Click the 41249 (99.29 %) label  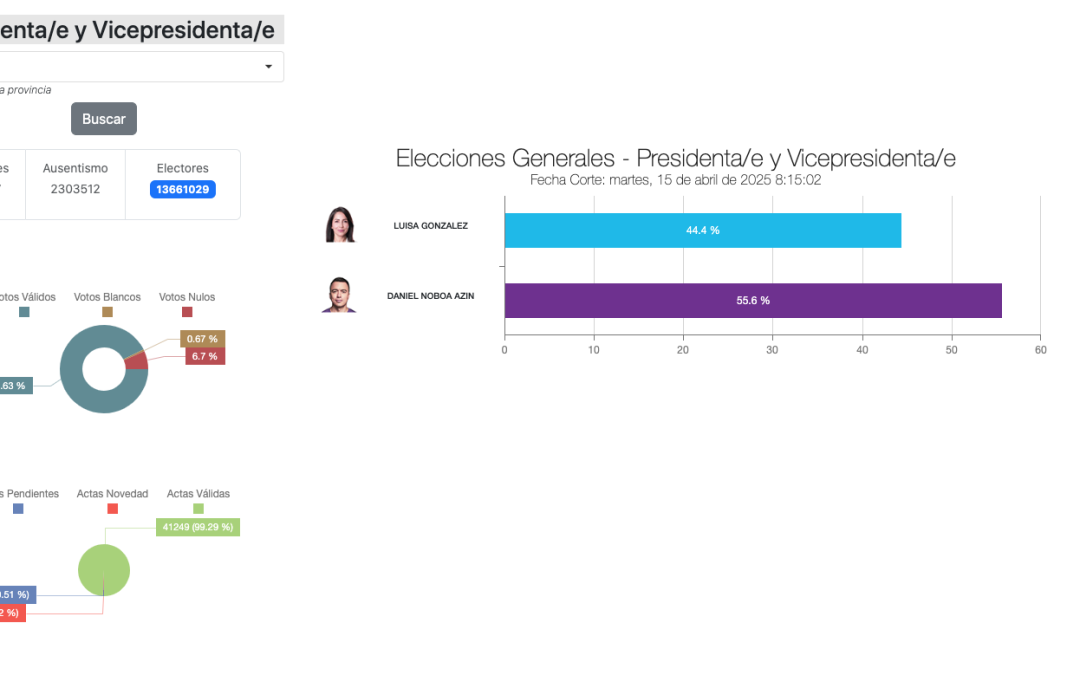(198, 527)
